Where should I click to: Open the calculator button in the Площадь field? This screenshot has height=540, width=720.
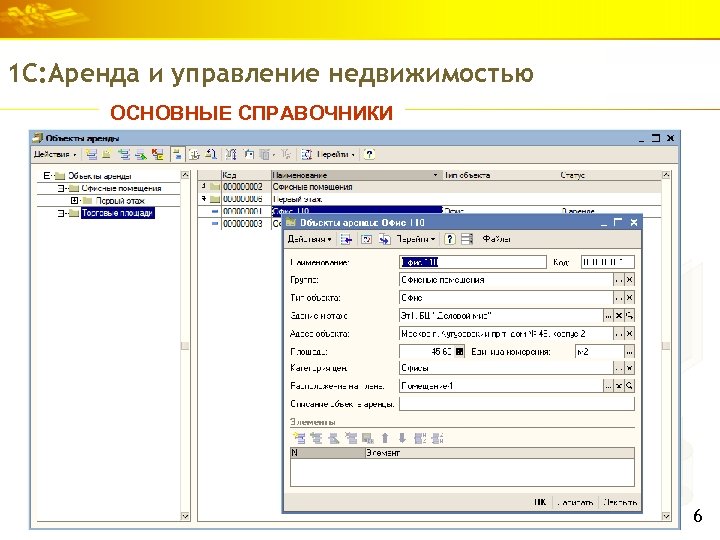point(459,352)
